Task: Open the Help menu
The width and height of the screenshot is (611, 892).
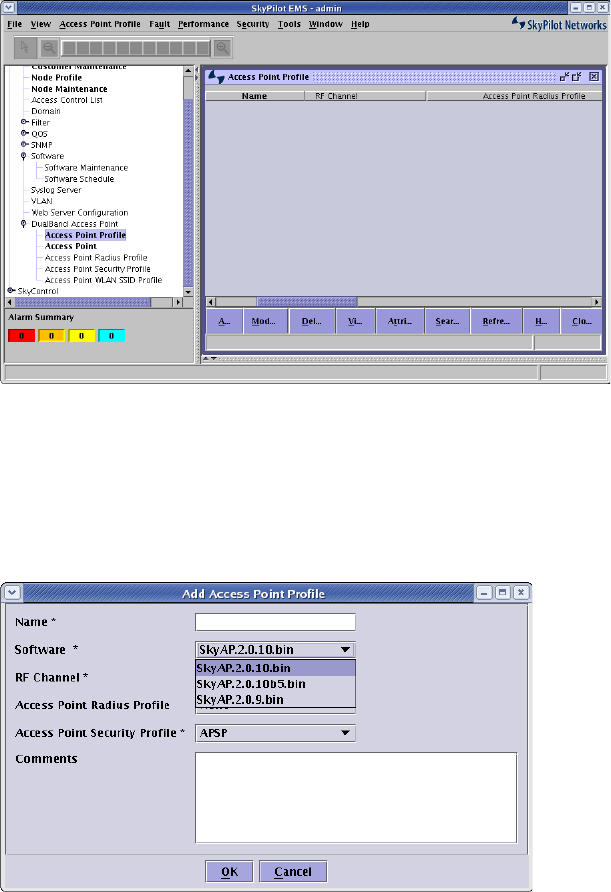Action: tap(360, 24)
